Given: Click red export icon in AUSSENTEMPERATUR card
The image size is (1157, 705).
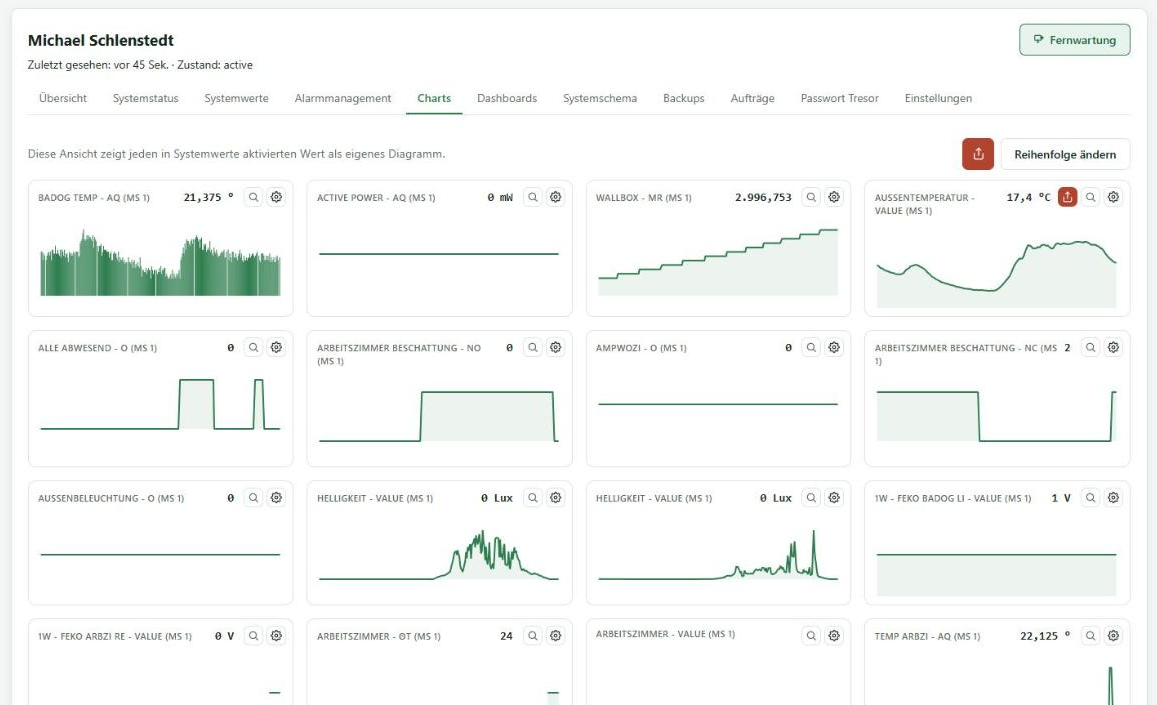Looking at the screenshot, I should (x=1067, y=197).
